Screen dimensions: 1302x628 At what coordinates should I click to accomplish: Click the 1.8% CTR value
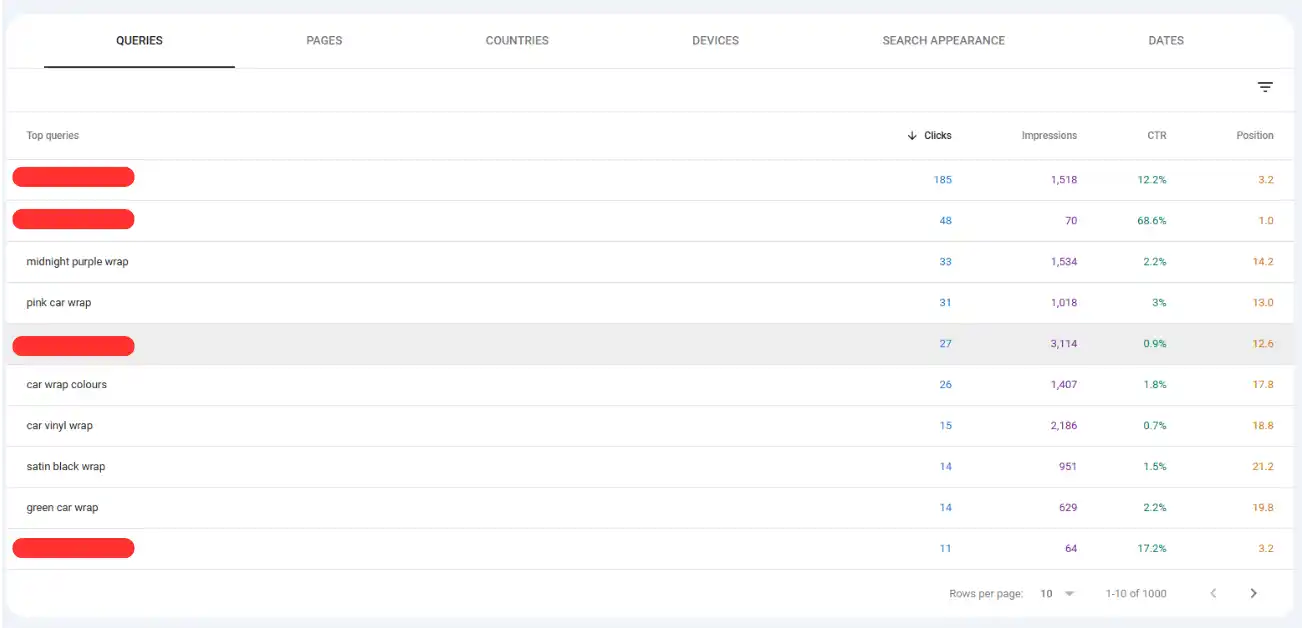click(1155, 385)
